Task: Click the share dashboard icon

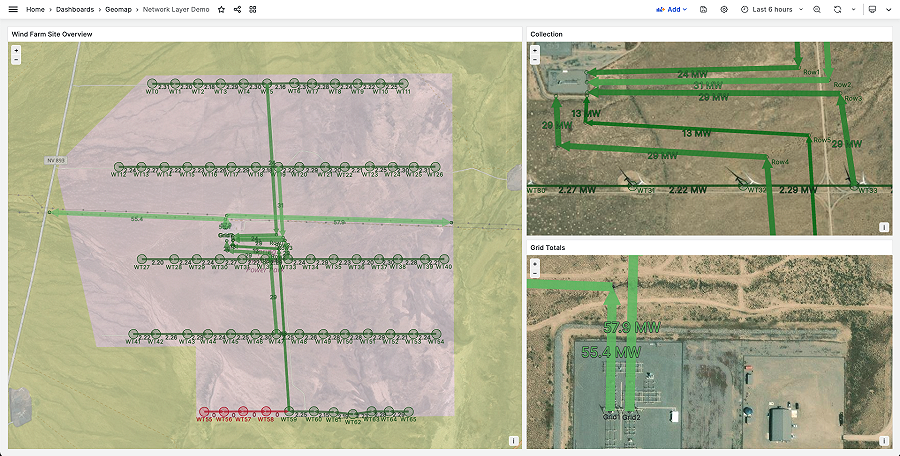Action: point(238,10)
